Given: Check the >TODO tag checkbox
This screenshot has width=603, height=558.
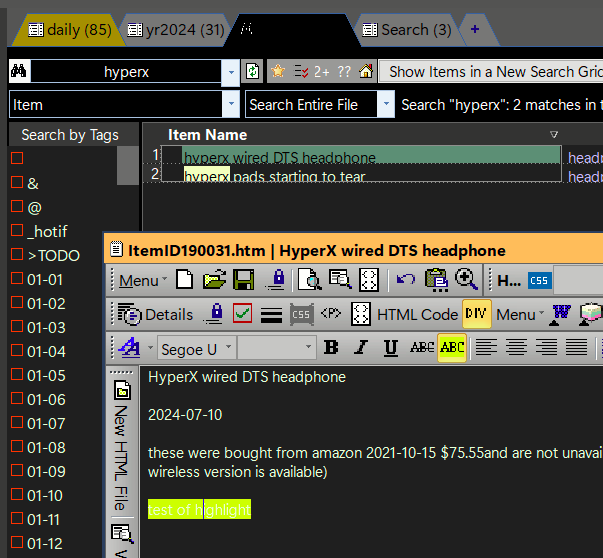Looking at the screenshot, I should tap(17, 254).
